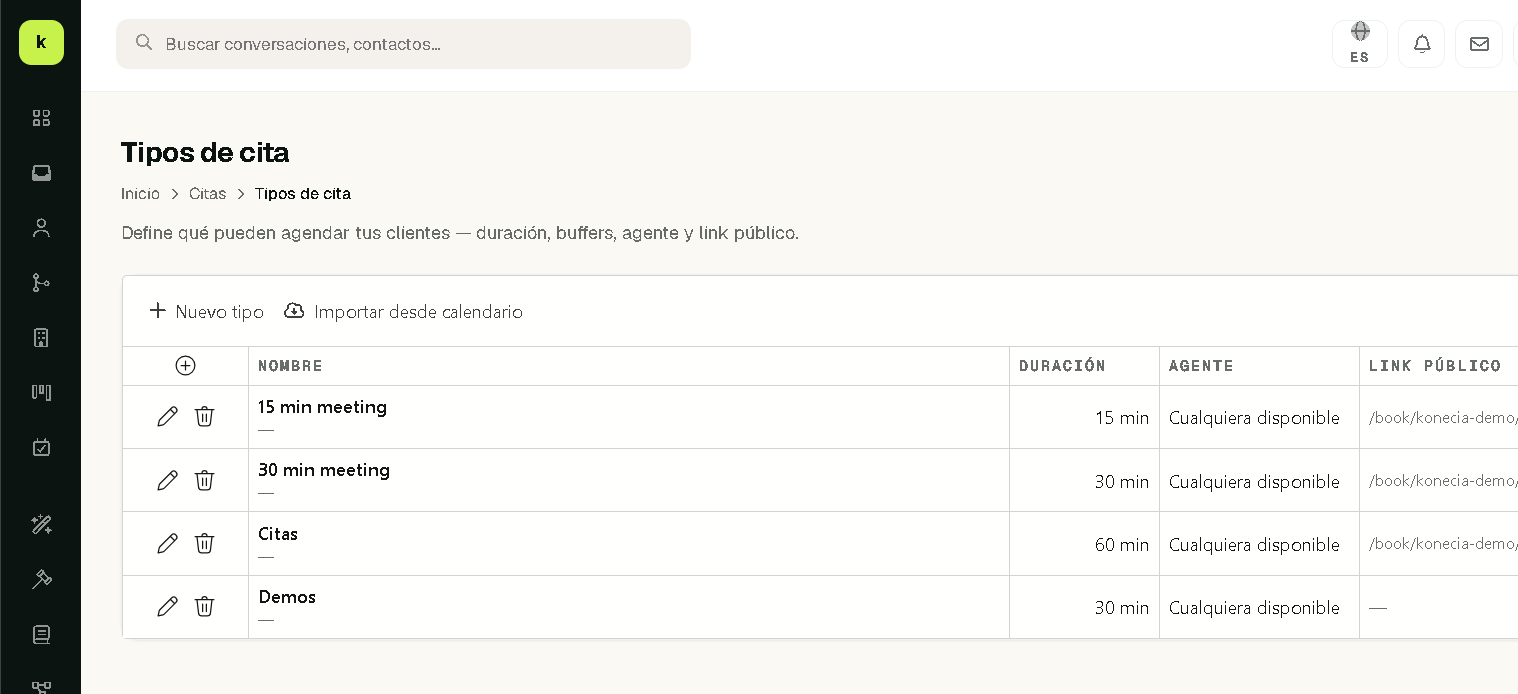This screenshot has height=694, width=1518.
Task: Click the green k logo icon
Action: [41, 42]
